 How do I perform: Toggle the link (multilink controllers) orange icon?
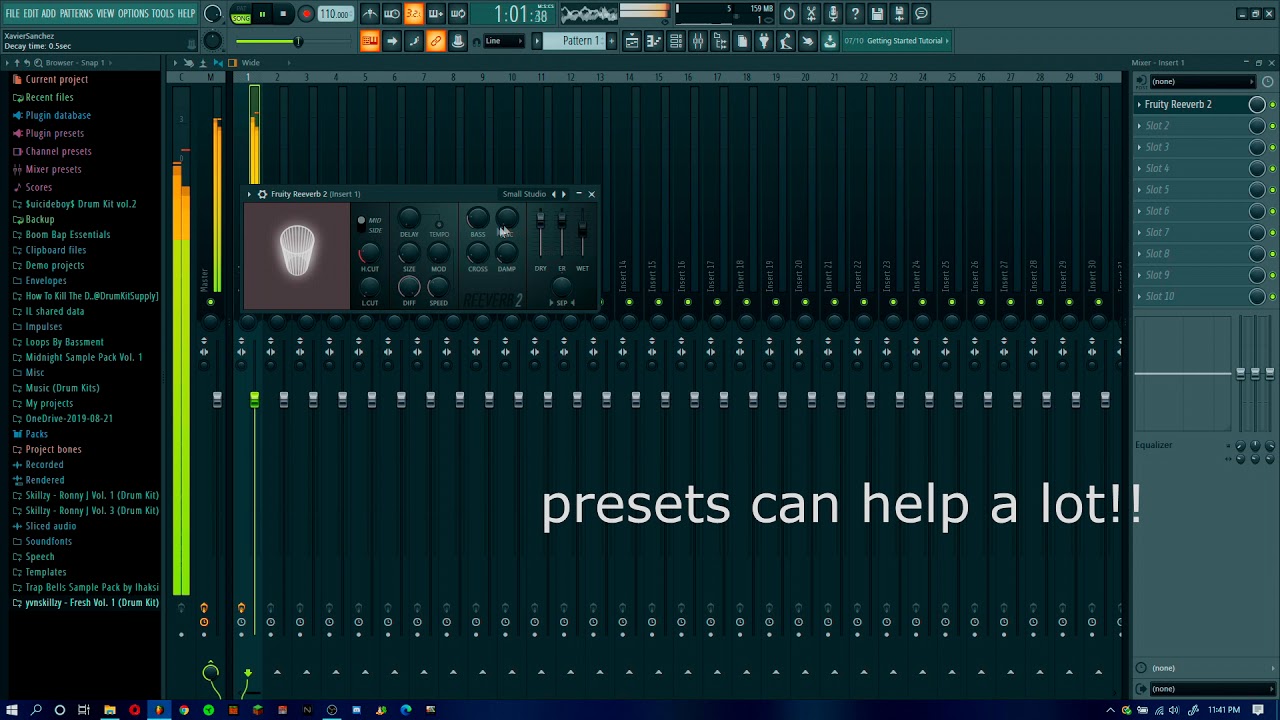[436, 41]
